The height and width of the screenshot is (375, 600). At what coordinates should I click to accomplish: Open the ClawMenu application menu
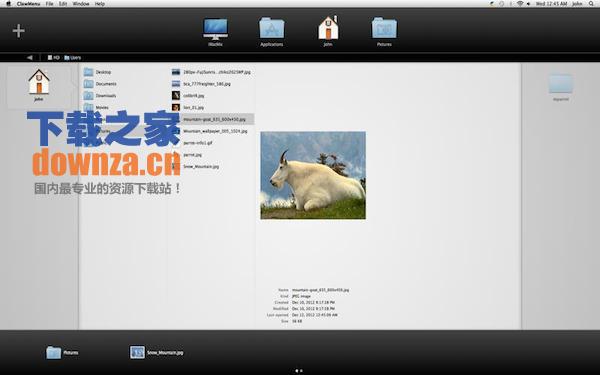click(x=28, y=3)
